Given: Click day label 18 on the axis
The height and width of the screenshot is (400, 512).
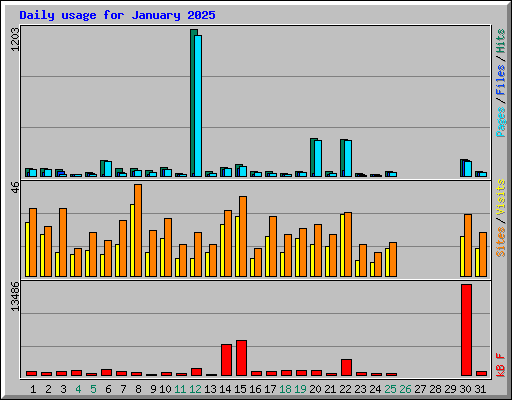Looking at the screenshot, I should coord(285,389).
